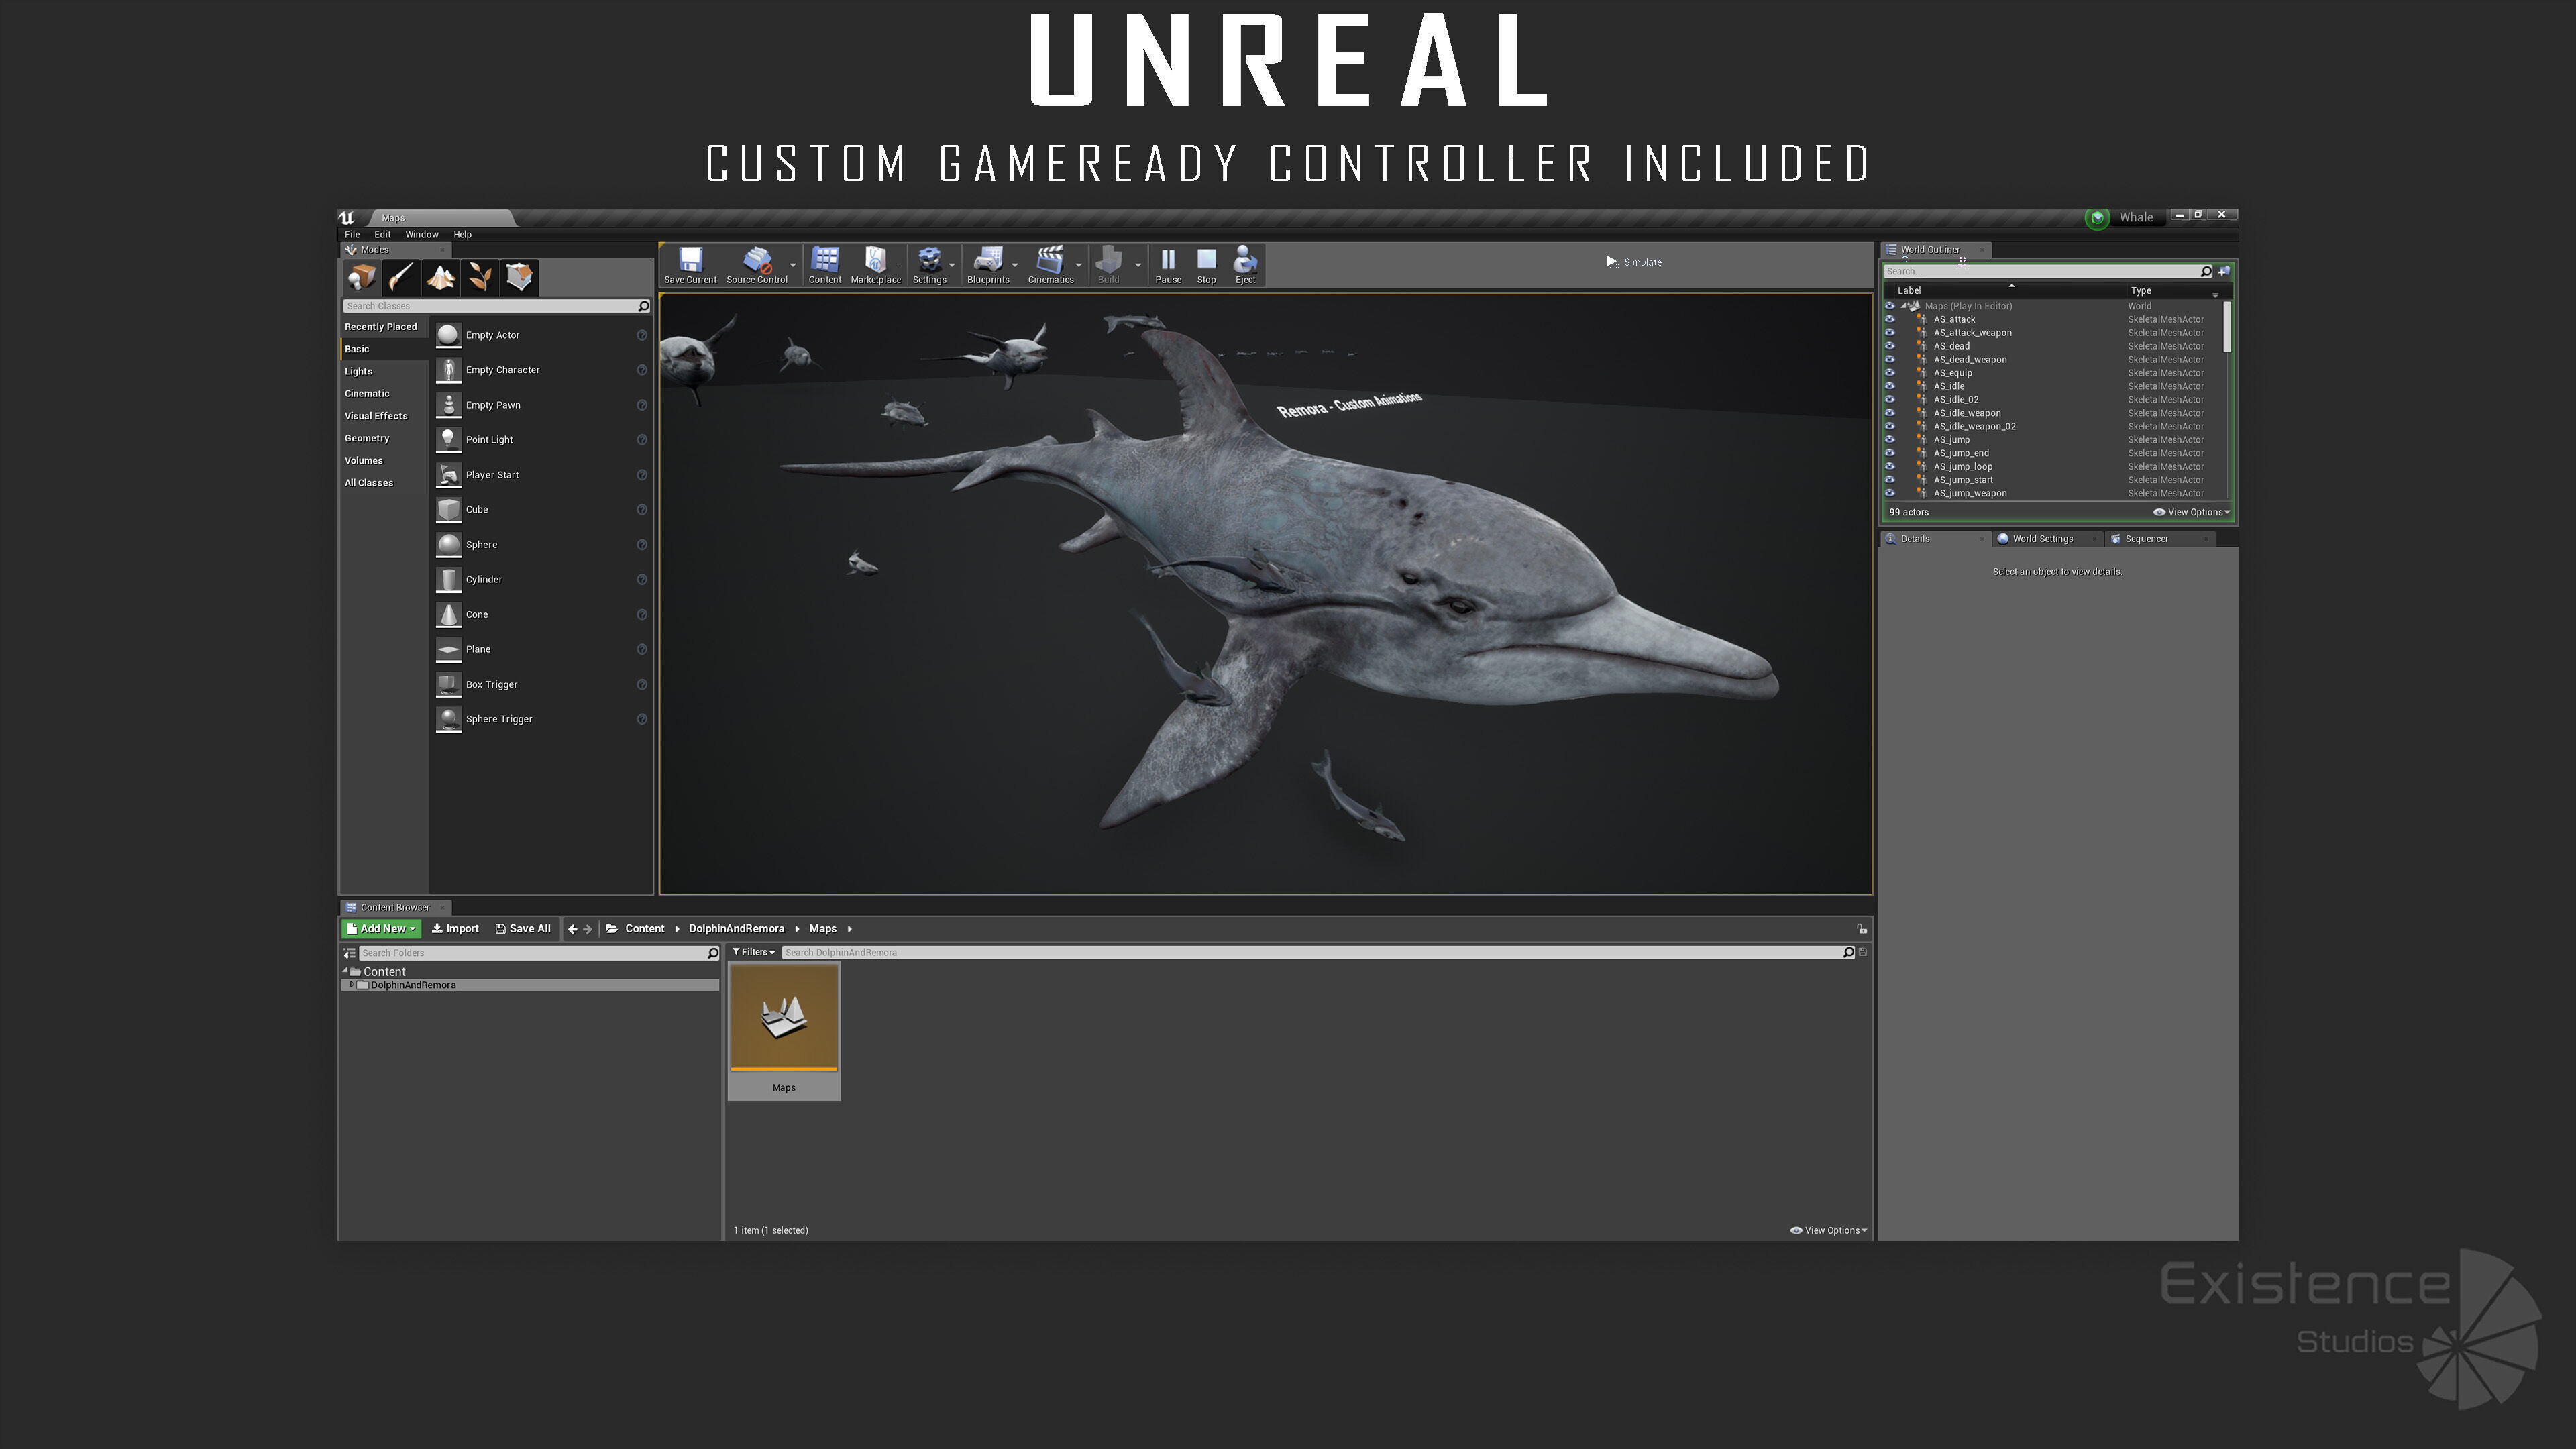The width and height of the screenshot is (2576, 1449).
Task: Open the Window menu
Action: [x=422, y=235]
